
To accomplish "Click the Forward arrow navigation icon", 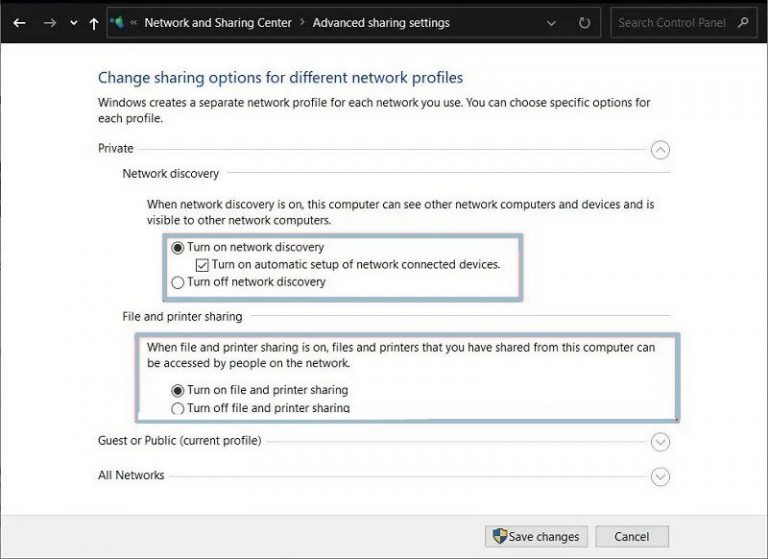I will (49, 22).
